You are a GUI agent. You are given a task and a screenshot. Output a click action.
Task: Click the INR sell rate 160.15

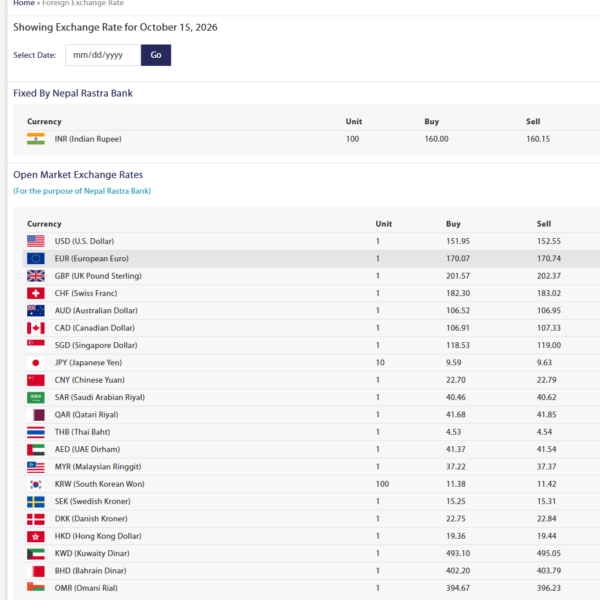pos(538,139)
